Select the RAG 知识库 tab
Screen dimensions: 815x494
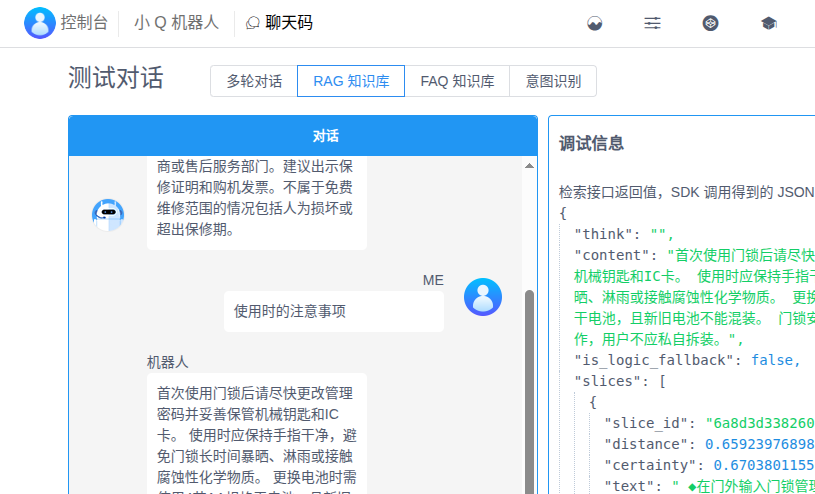(351, 81)
